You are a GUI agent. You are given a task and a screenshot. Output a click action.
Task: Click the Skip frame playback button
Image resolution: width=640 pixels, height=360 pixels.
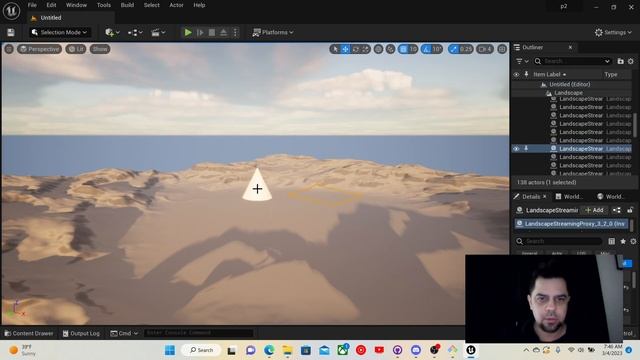(x=200, y=32)
